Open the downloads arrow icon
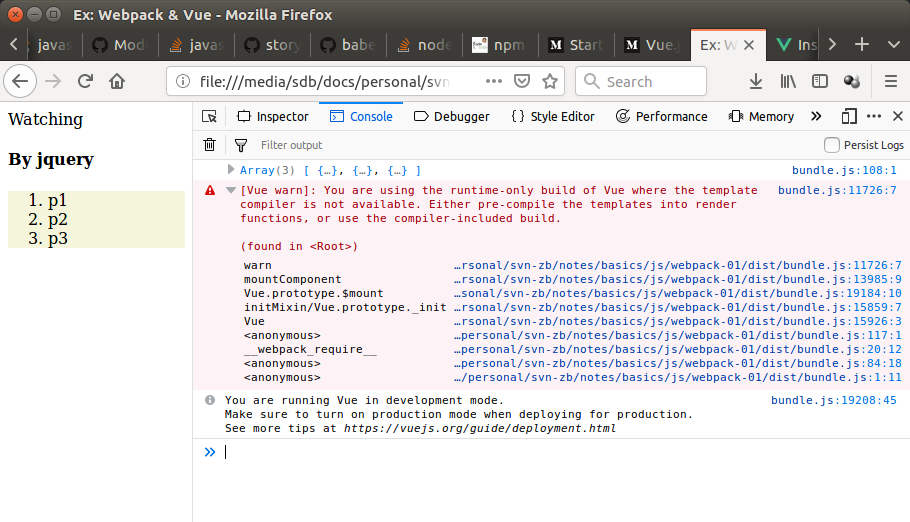This screenshot has width=910, height=522. pos(756,81)
